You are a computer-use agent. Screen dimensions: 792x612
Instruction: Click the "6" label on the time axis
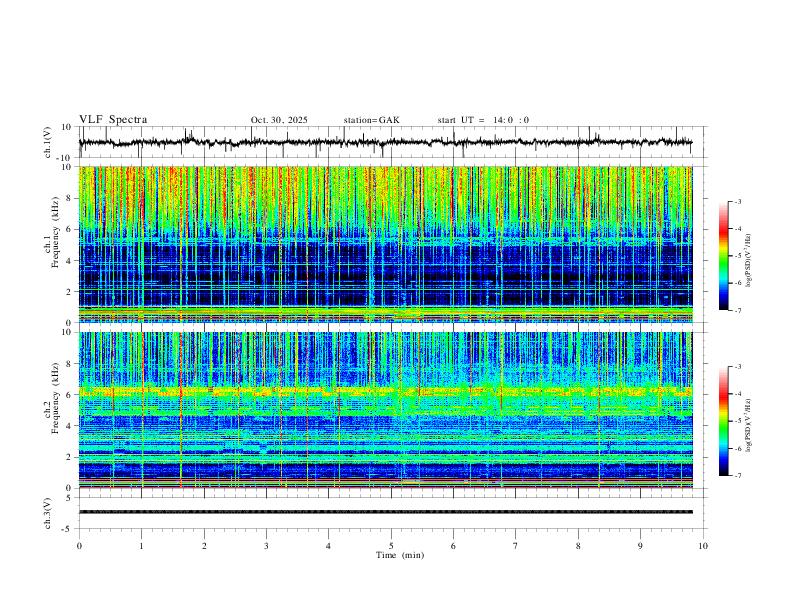pos(454,546)
